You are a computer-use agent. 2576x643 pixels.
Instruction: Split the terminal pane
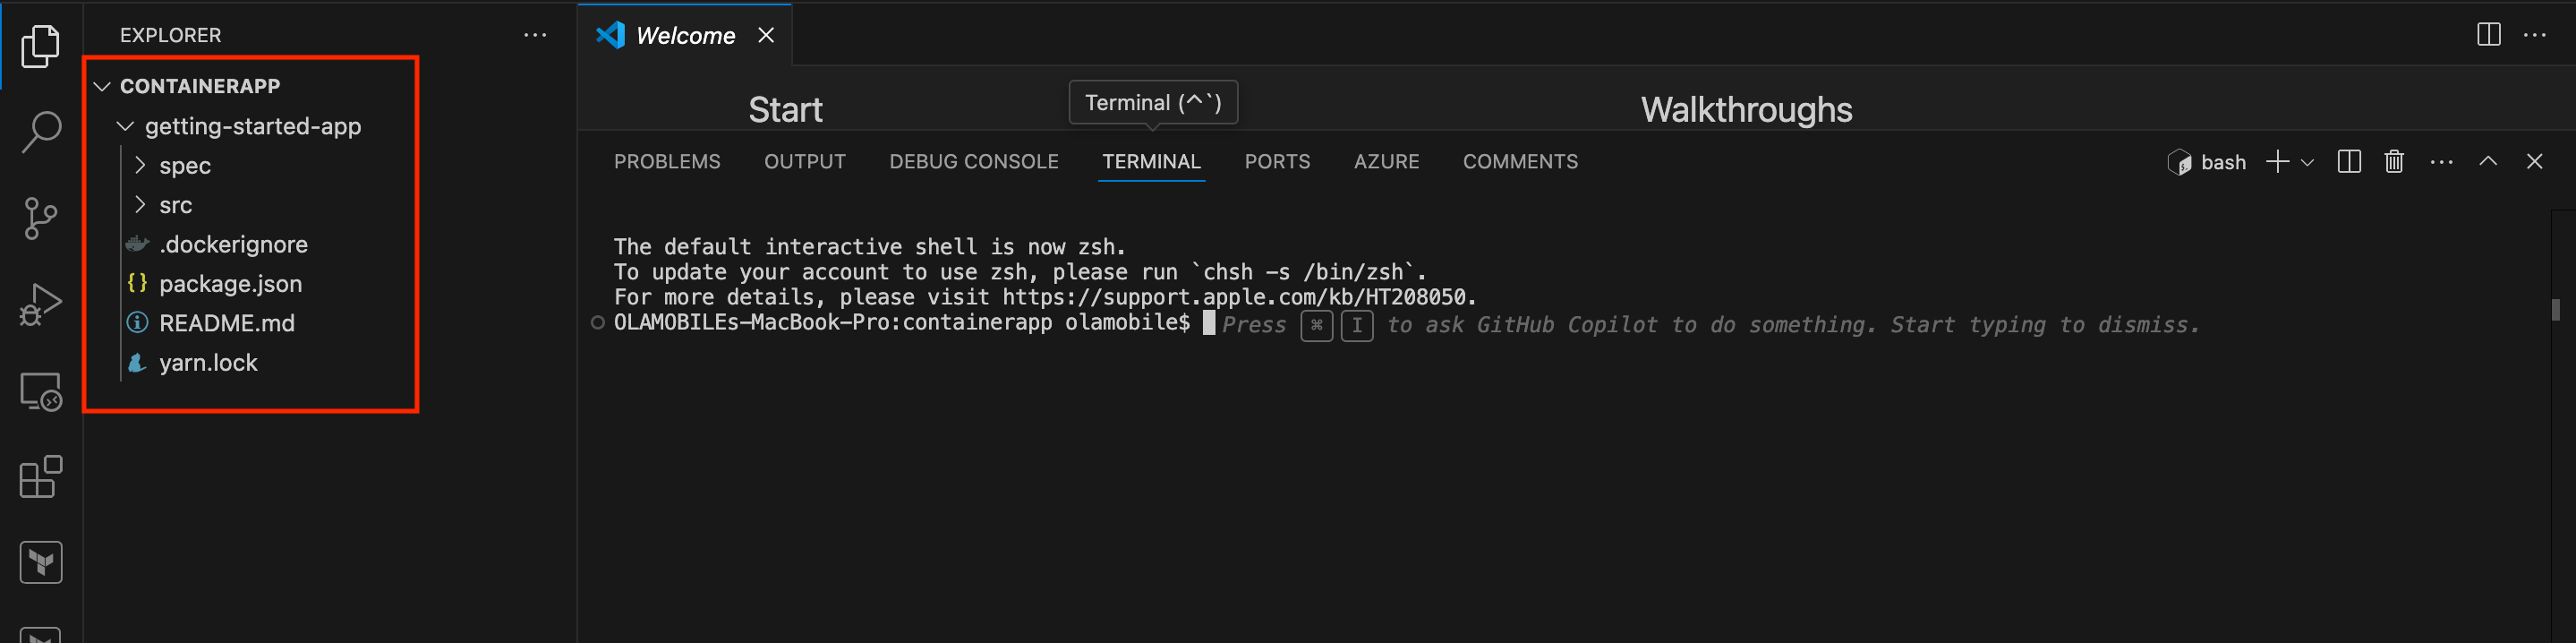(2349, 162)
